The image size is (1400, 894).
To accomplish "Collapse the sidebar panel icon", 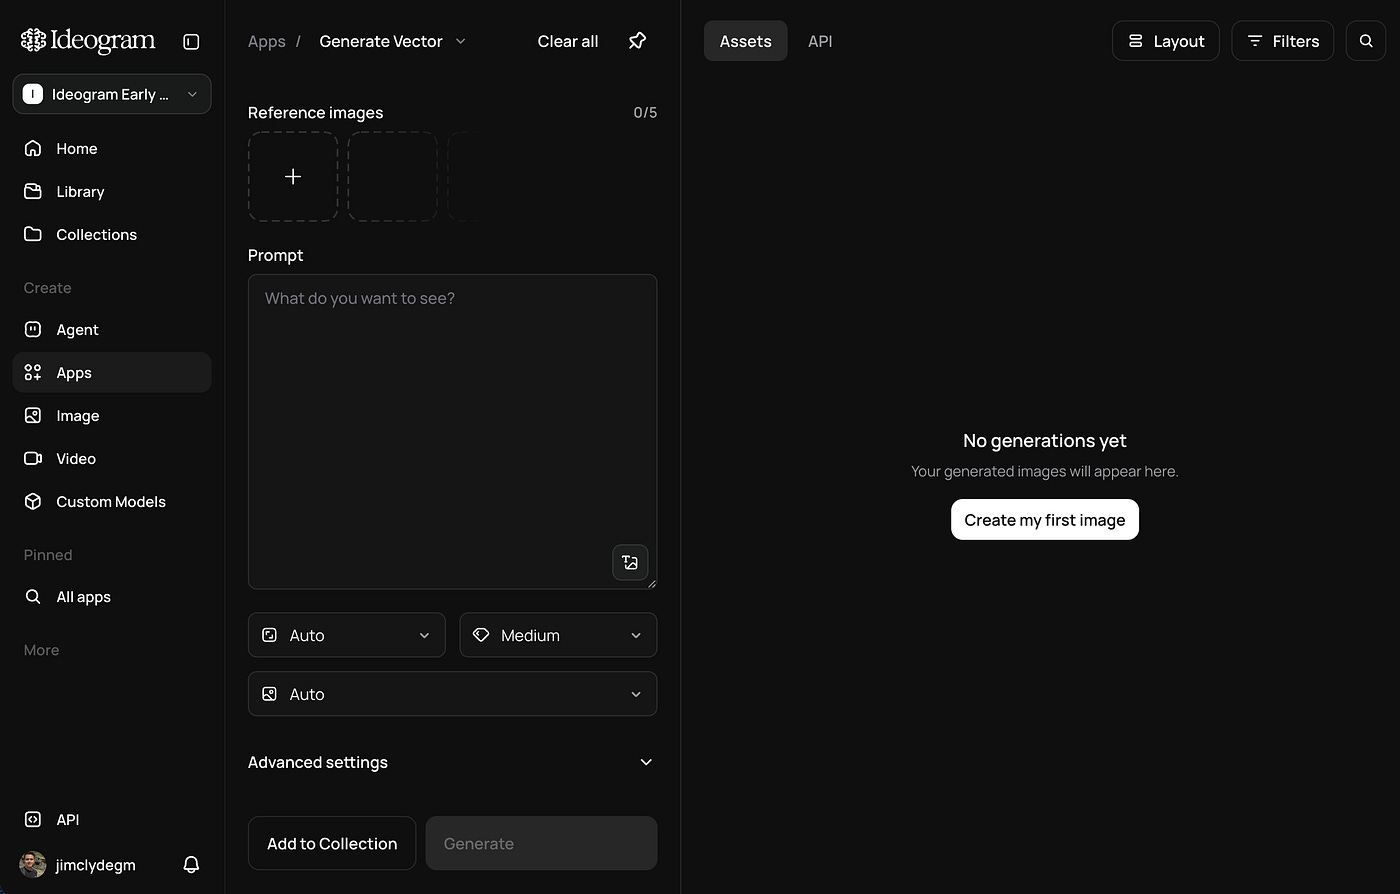I will 191,41.
